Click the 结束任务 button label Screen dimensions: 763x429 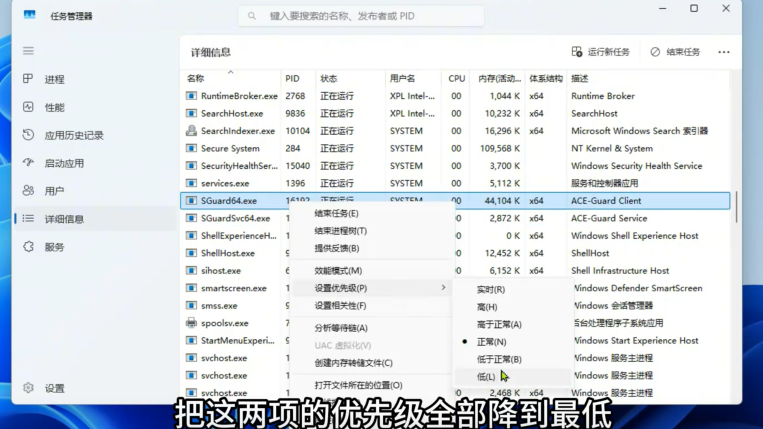(x=683, y=52)
